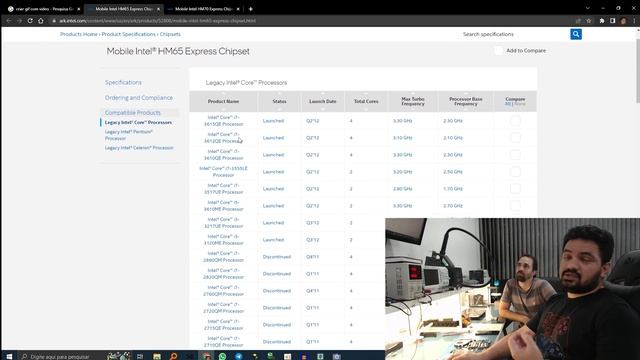Open Specifications in the left sidebar

click(123, 82)
